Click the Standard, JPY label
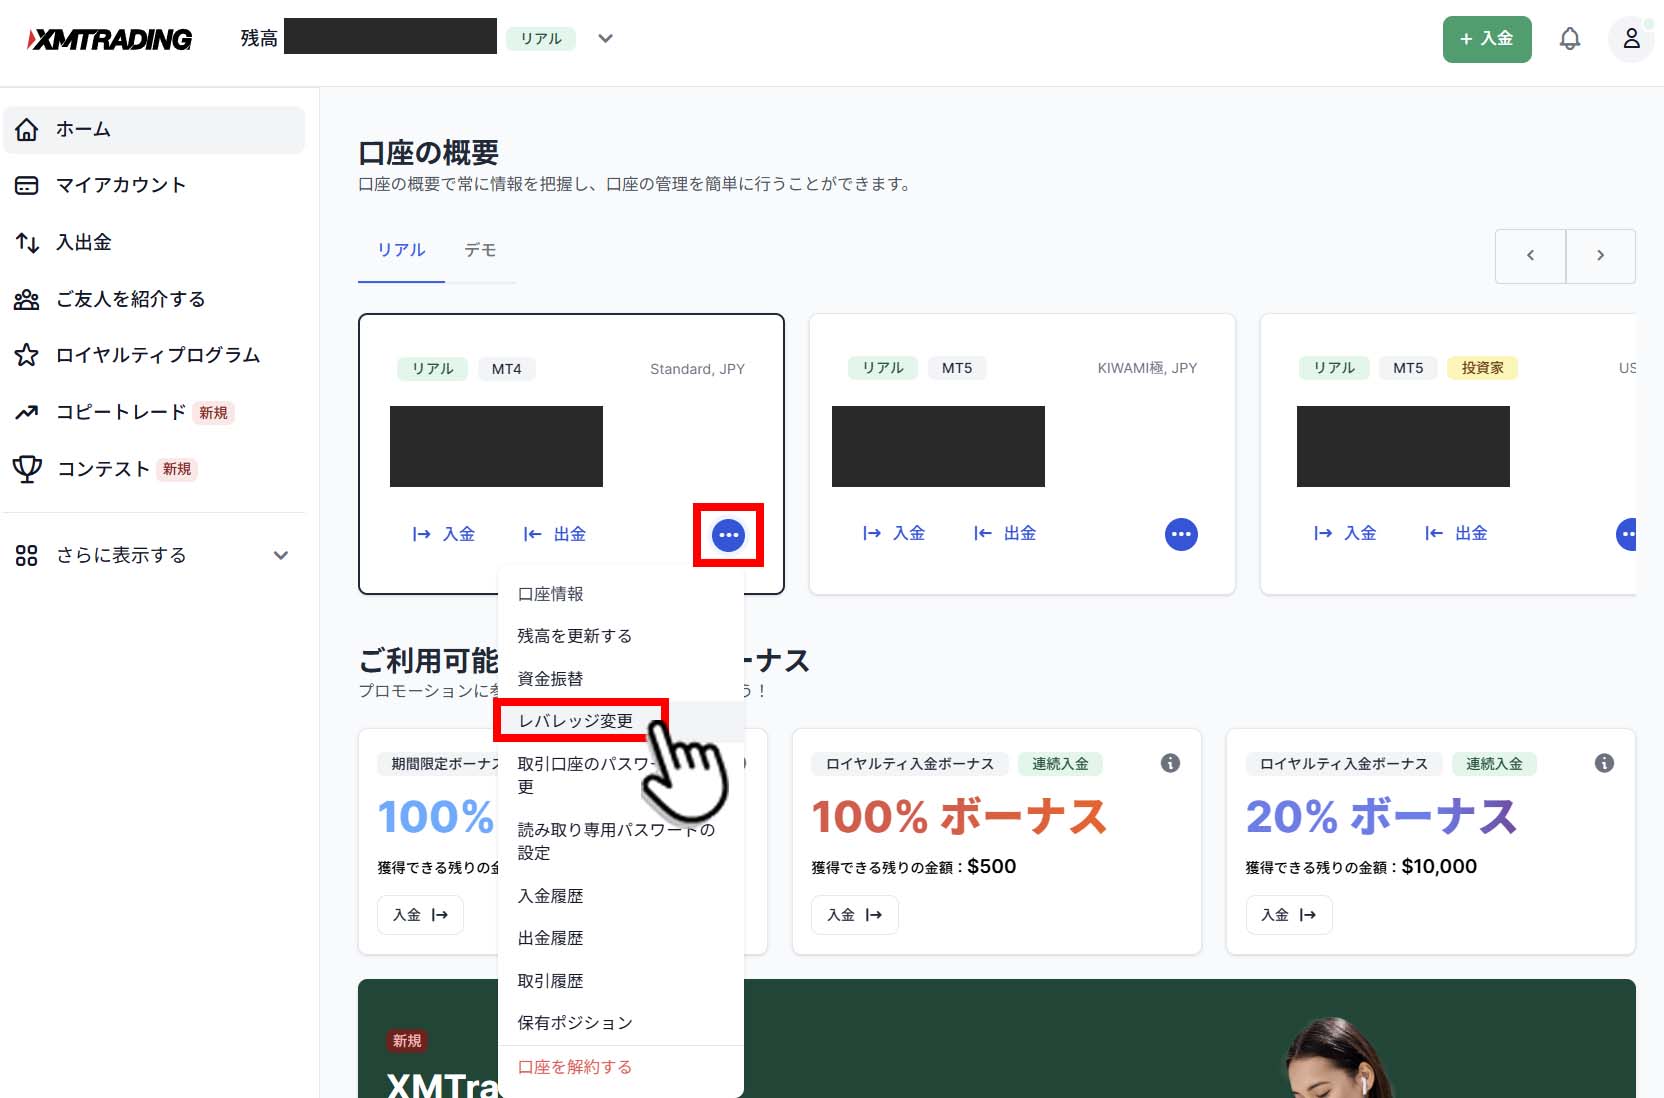 pos(697,369)
